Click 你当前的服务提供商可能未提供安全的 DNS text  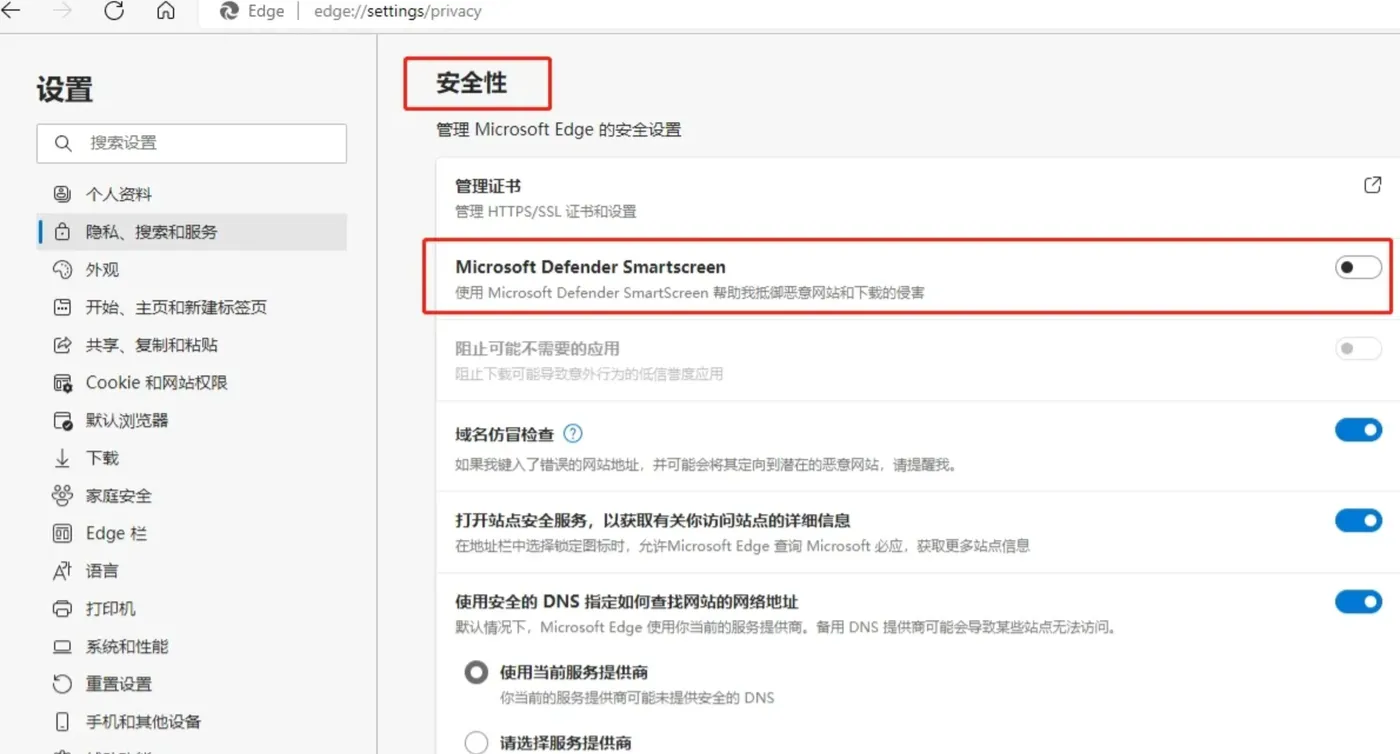(637, 697)
